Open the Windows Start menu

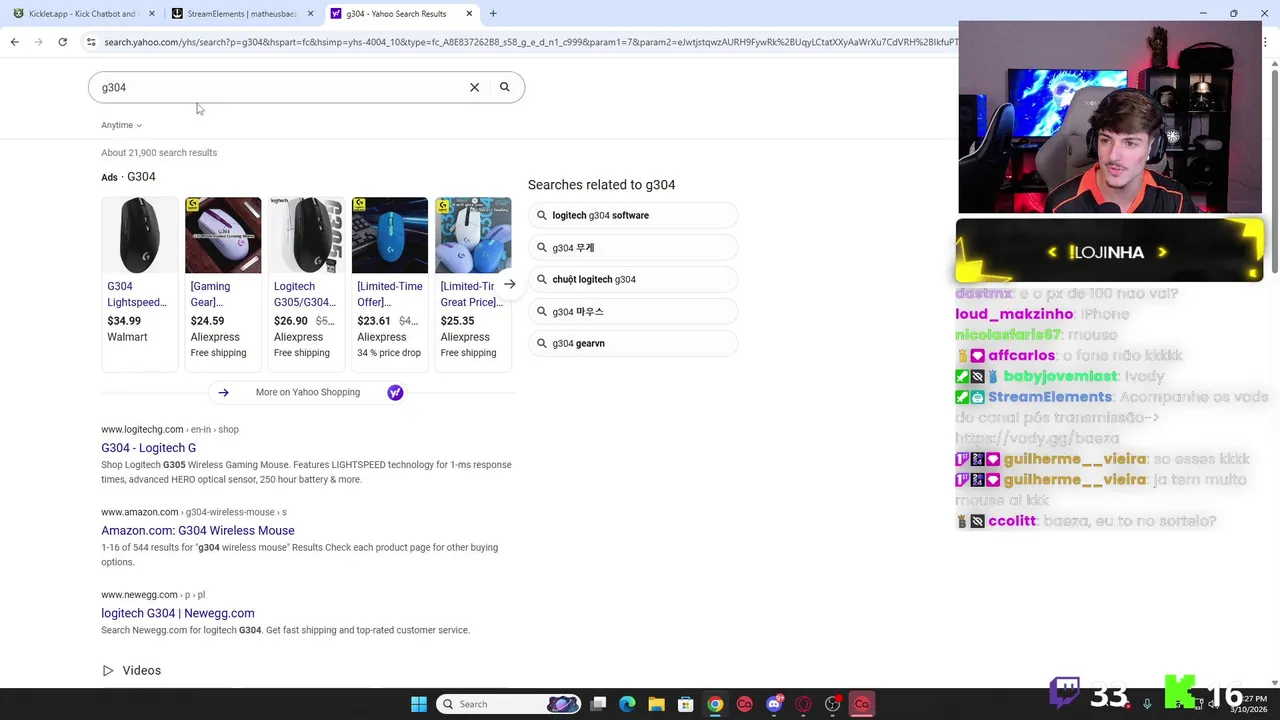[x=419, y=704]
